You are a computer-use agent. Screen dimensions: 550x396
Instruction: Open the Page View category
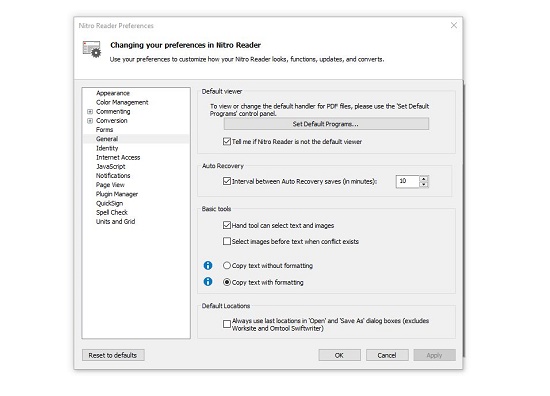click(x=110, y=185)
